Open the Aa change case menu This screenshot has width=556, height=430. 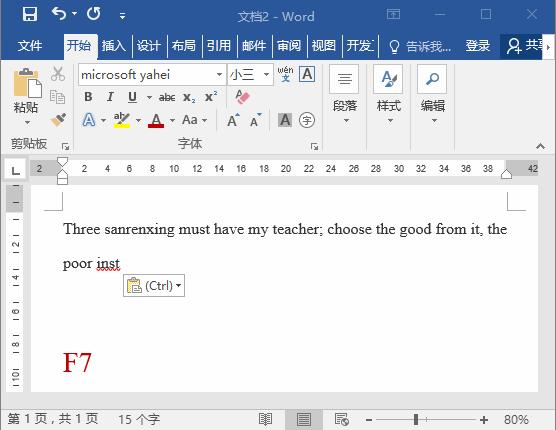194,120
